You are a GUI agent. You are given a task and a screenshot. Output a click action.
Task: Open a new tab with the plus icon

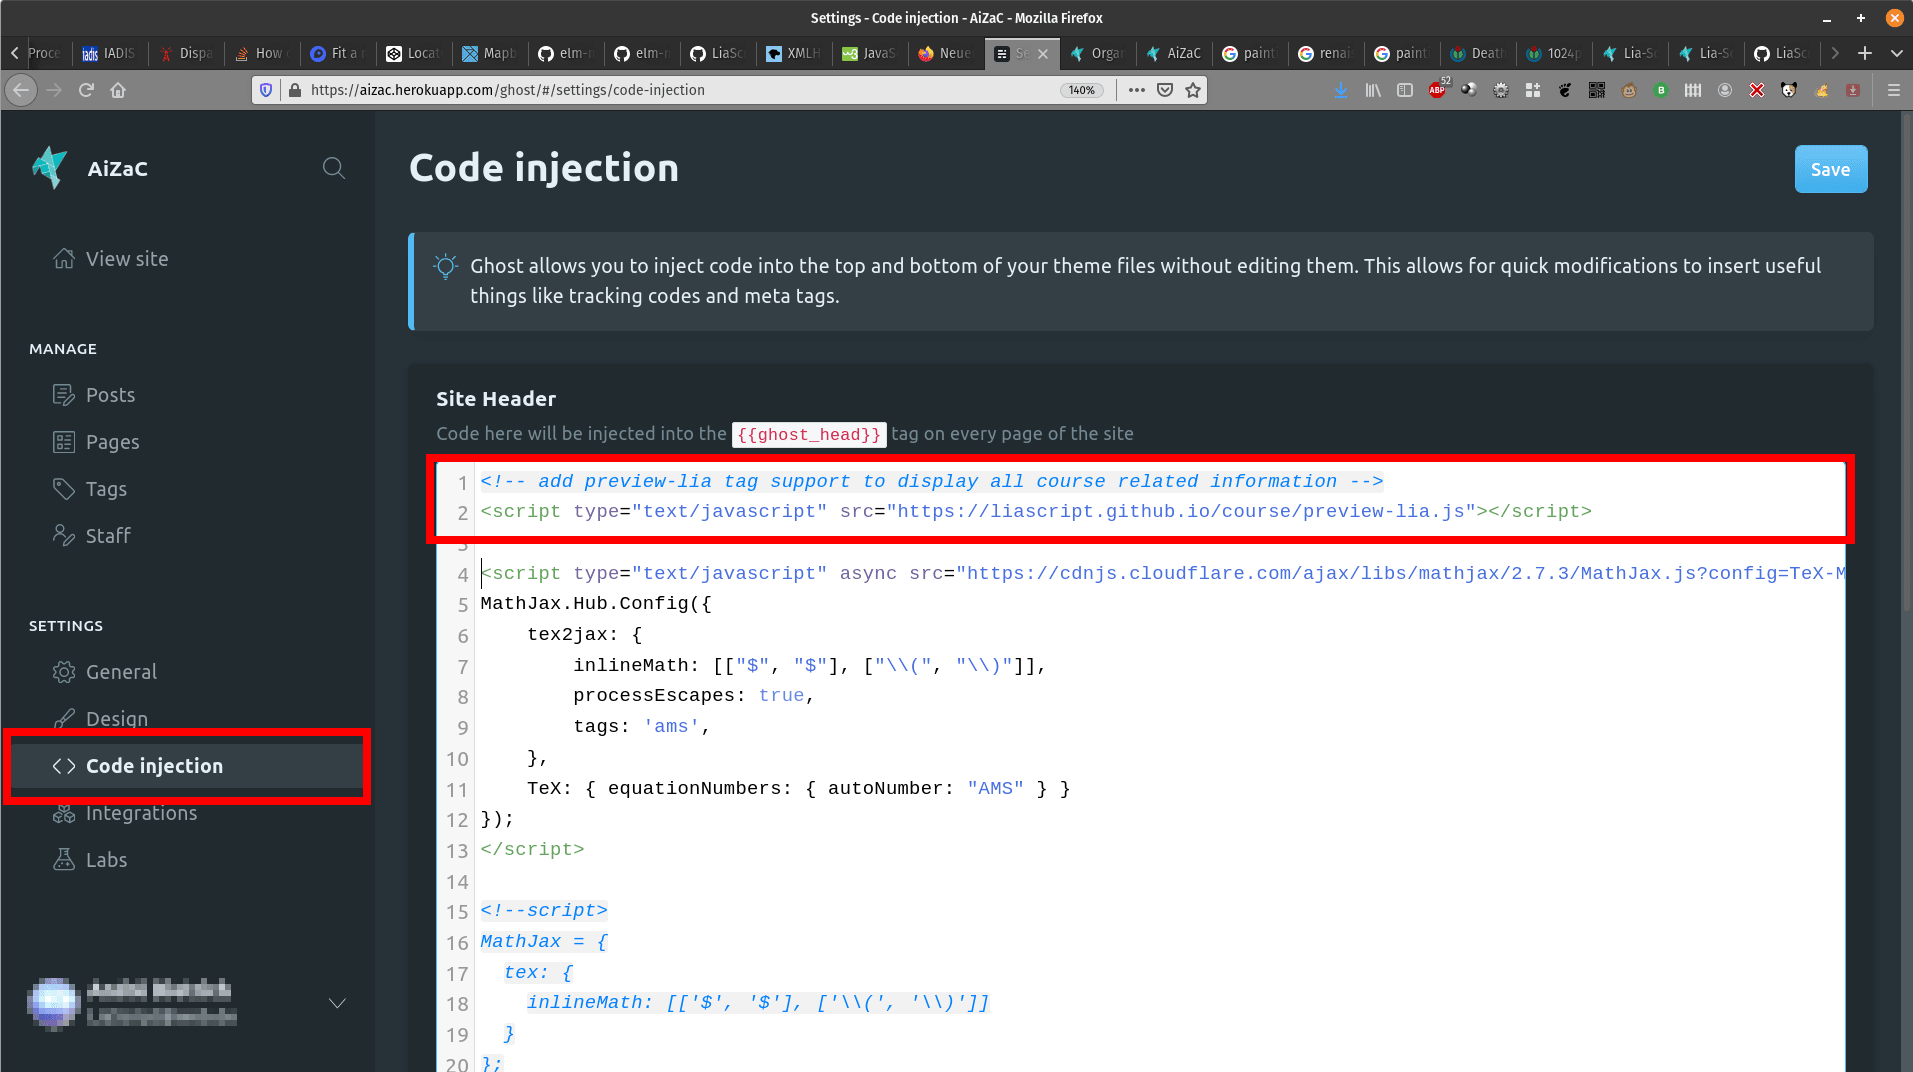[x=1865, y=53]
